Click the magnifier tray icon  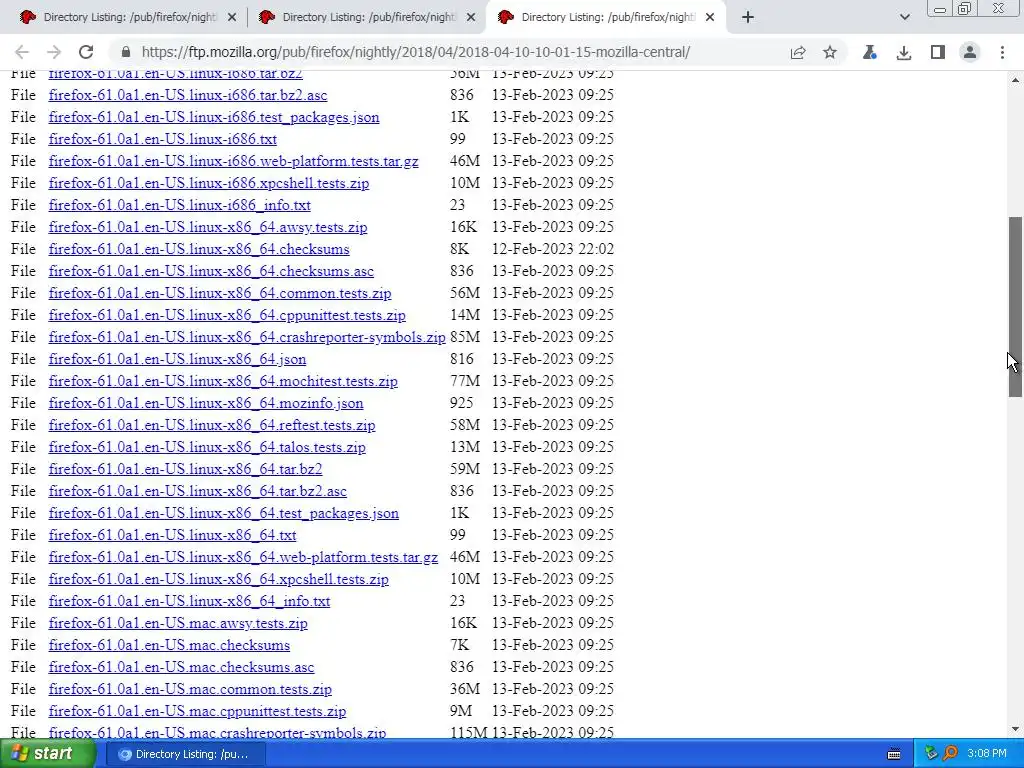(950, 754)
